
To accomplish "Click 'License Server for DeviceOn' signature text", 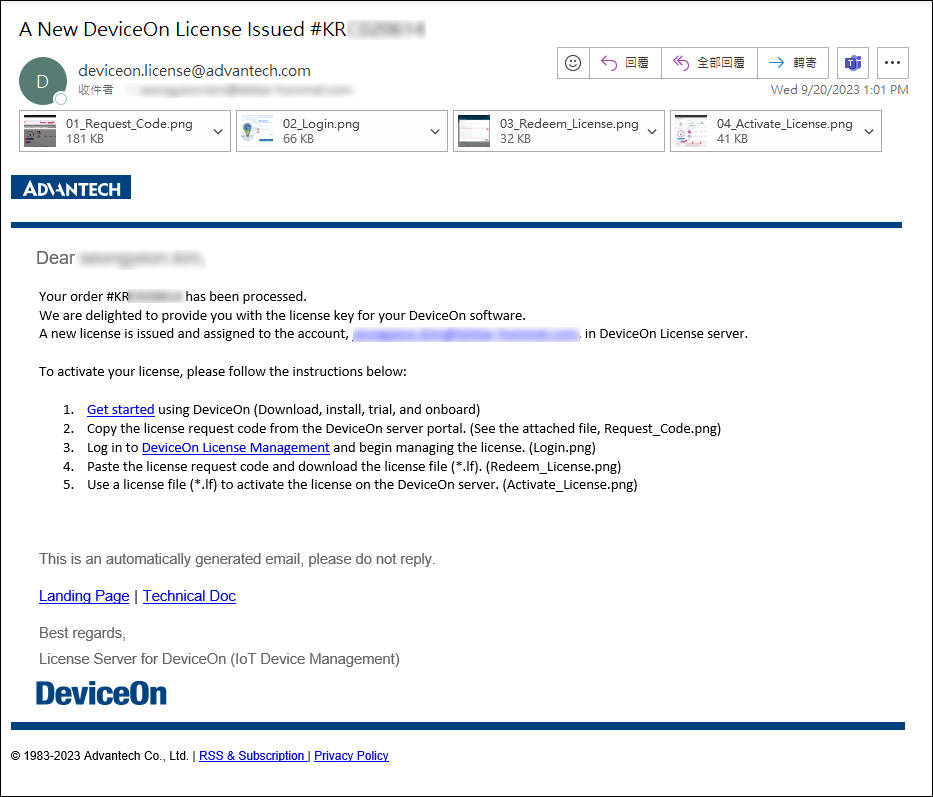I will (219, 659).
